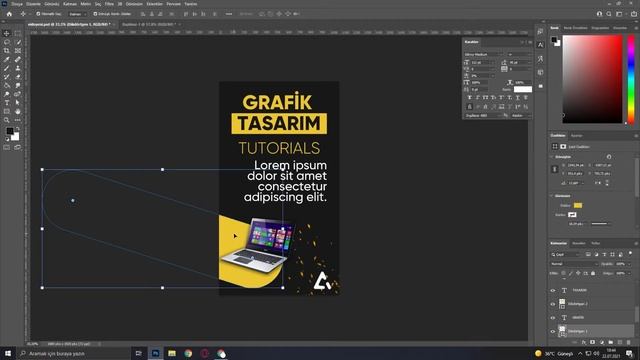Lock position icon in Layers panel
This screenshot has height=360, width=640.
[x=578, y=273]
